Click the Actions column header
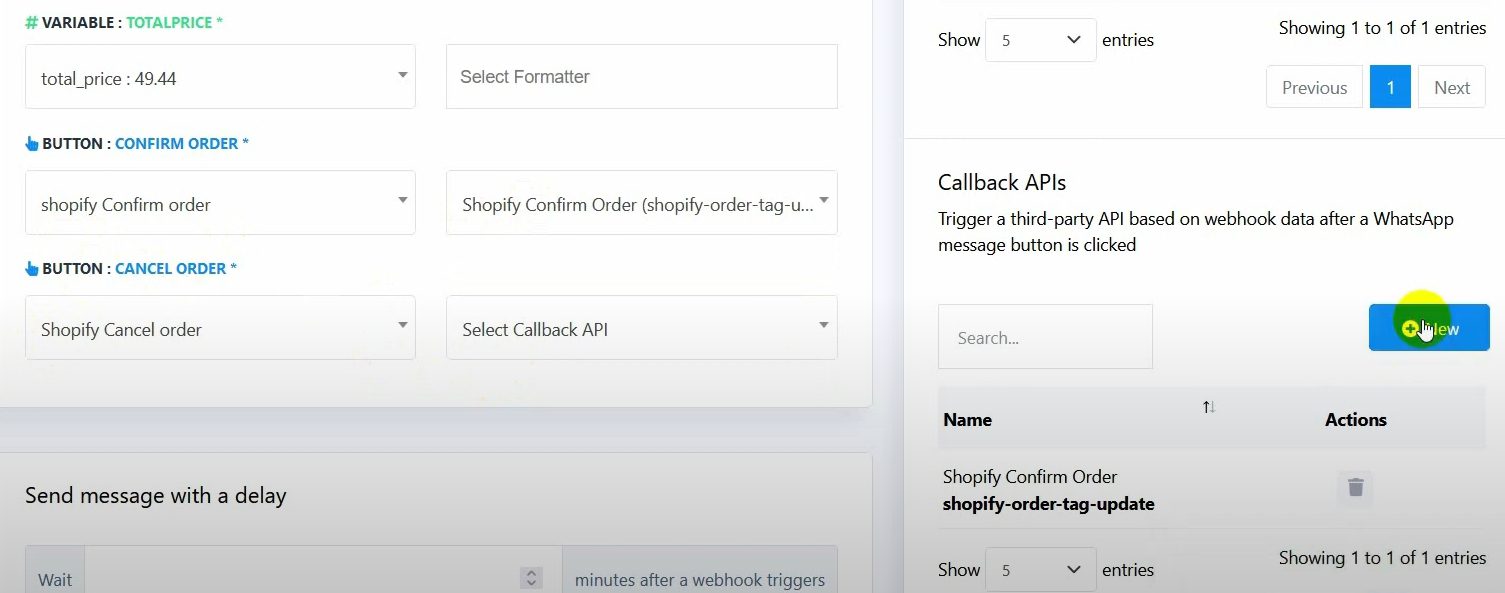The width and height of the screenshot is (1505, 593). pyautogui.click(x=1355, y=420)
